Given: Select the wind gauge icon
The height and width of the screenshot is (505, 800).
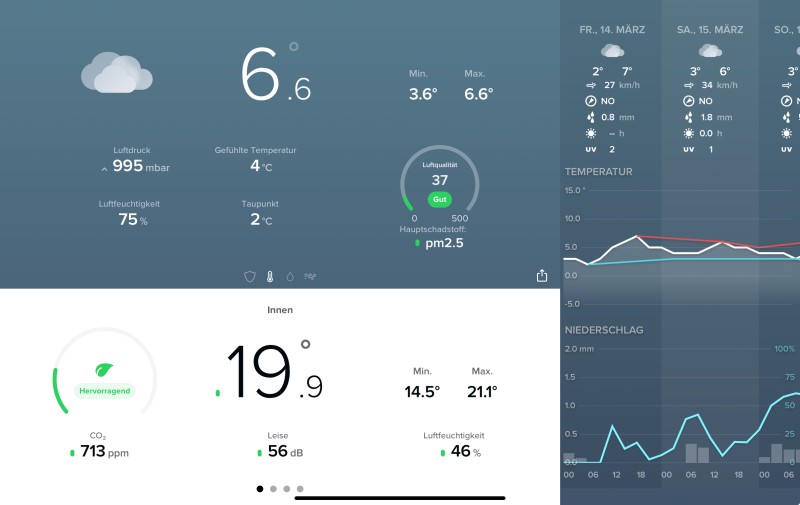Looking at the screenshot, I should coord(310,276).
